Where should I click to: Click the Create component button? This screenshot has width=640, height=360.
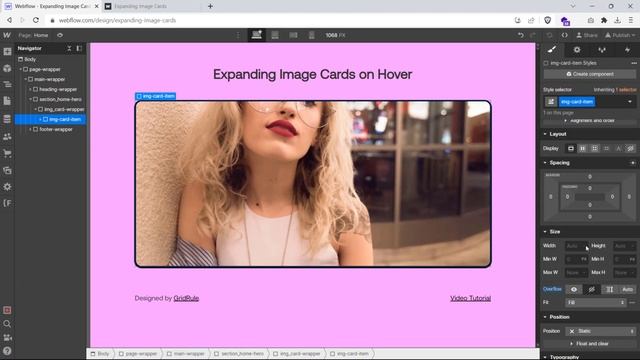pos(590,74)
